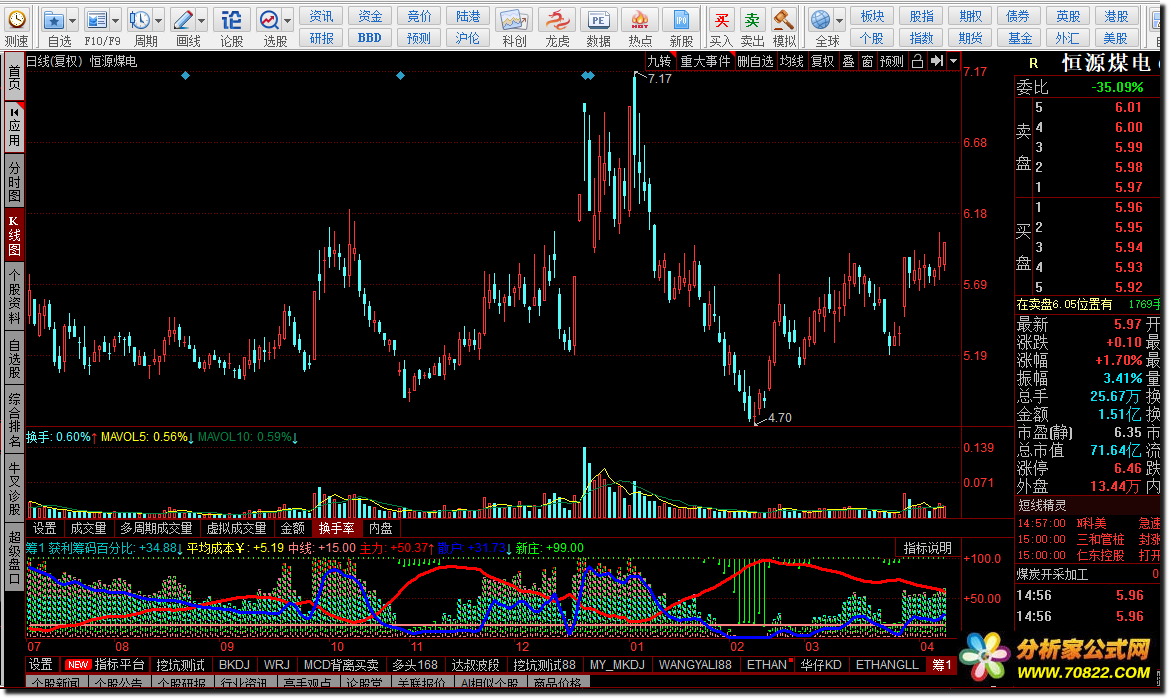Toggle the 均线 moving averages display

click(792, 61)
